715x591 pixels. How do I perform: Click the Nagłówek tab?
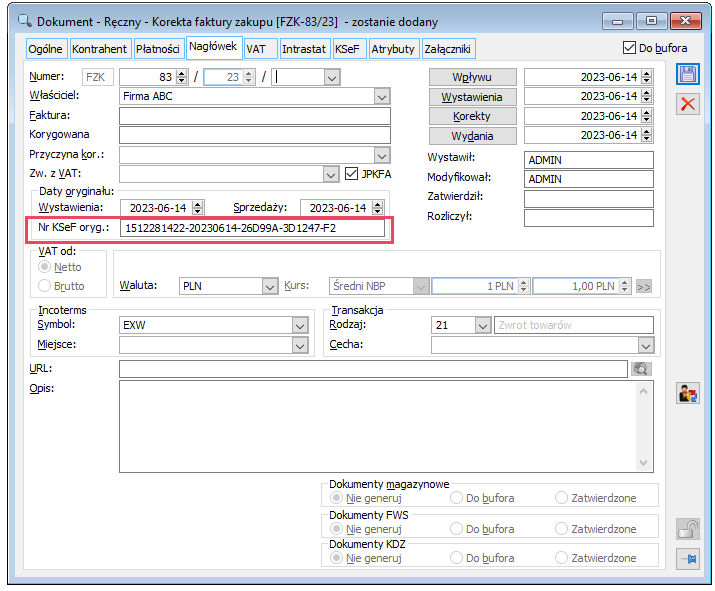(213, 47)
